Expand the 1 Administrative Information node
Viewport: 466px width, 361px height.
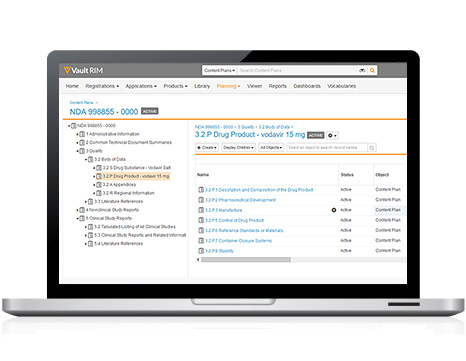78,134
